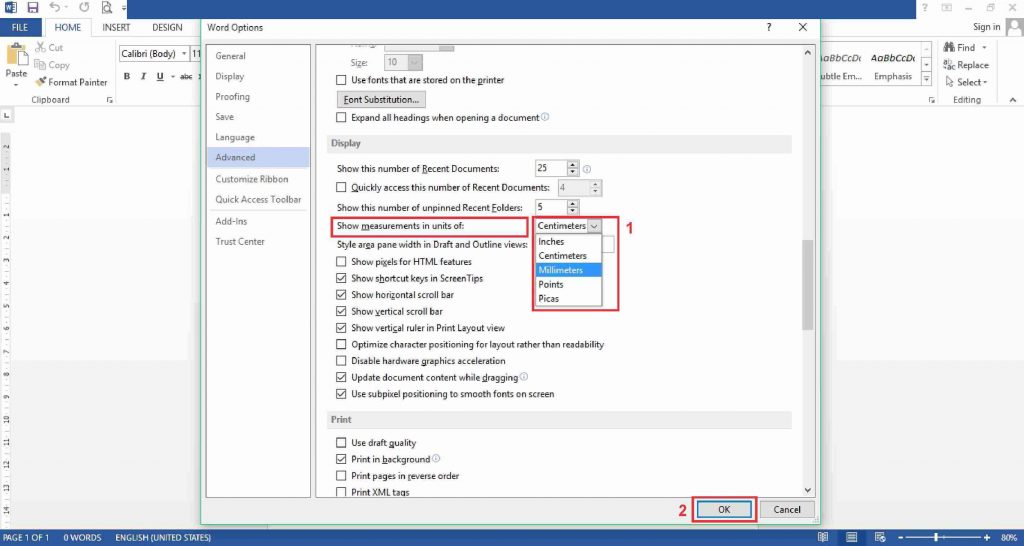The width and height of the screenshot is (1024, 546).
Task: Select the Format Painter brush
Action: [x=40, y=82]
